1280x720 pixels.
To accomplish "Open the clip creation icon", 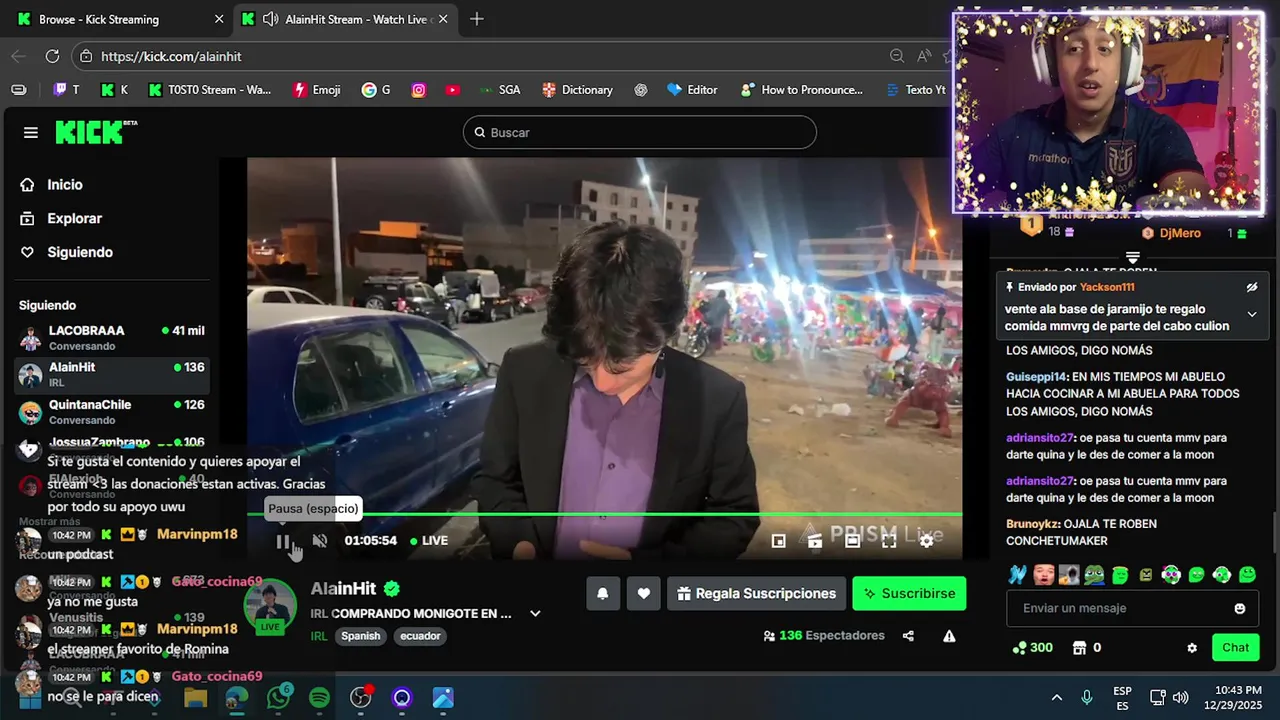I will click(815, 541).
